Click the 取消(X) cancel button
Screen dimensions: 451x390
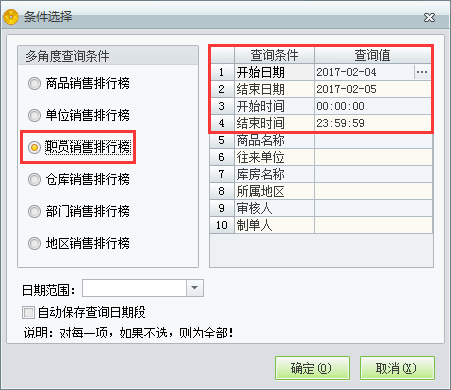(x=397, y=368)
